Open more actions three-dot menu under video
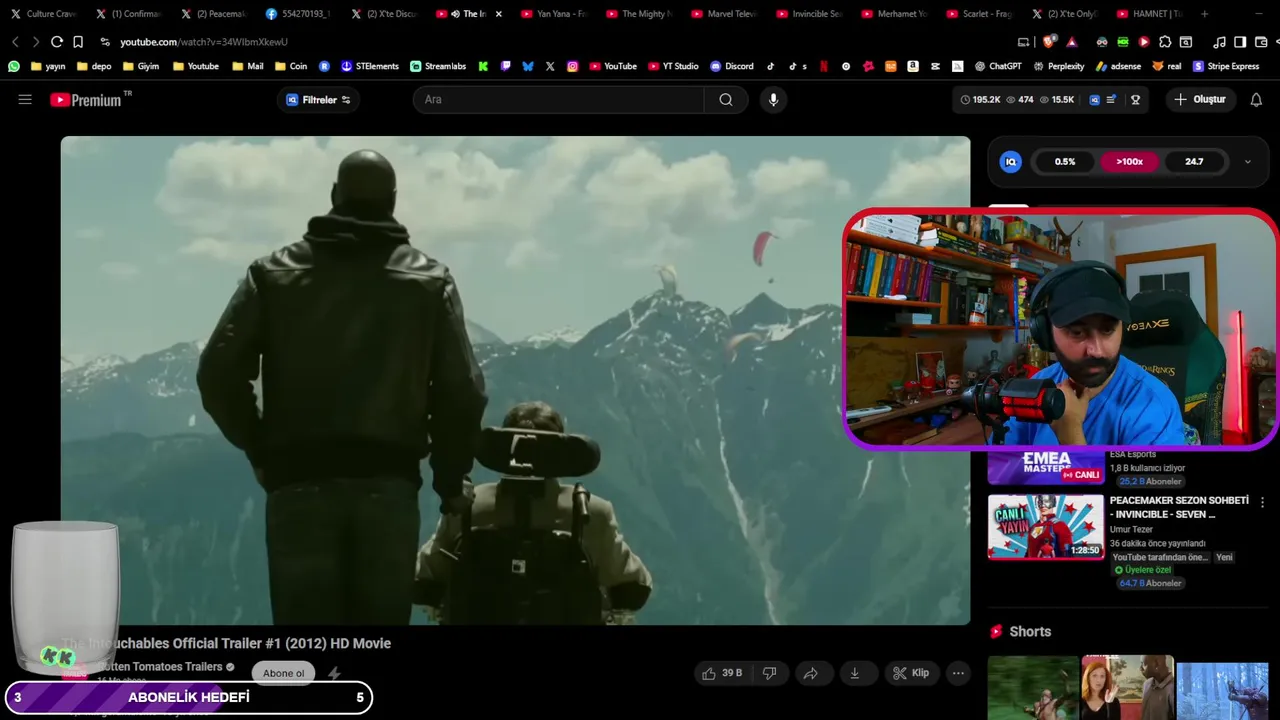This screenshot has height=720, width=1280. pos(958,673)
